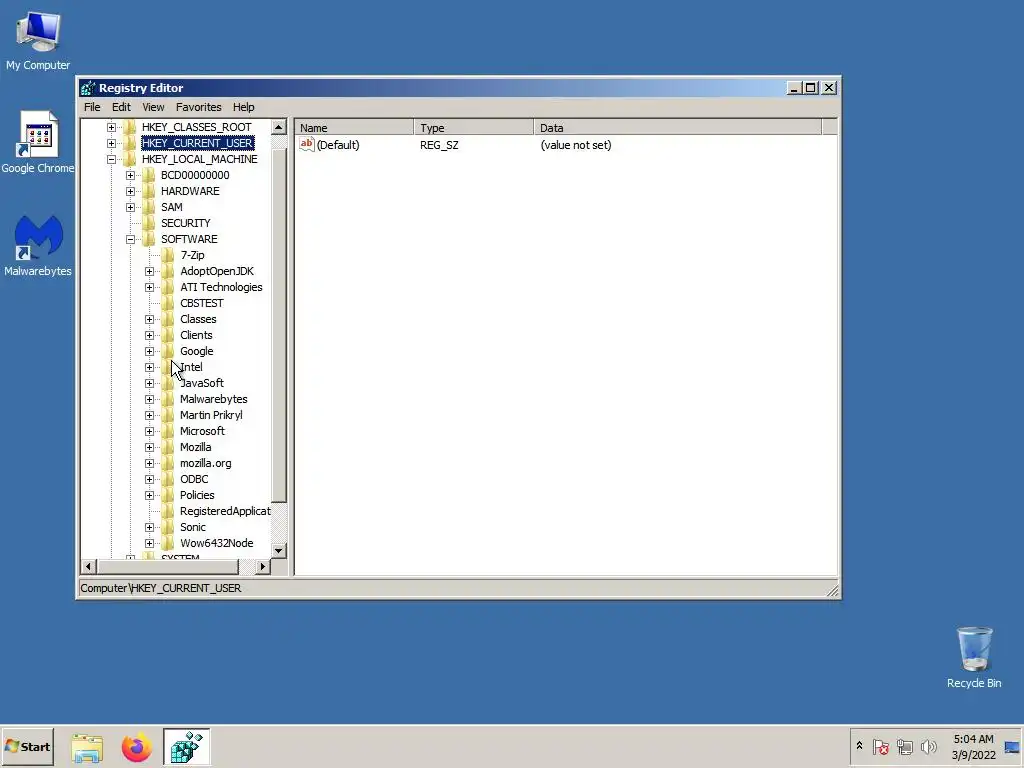Open the Edit menu
Viewport: 1024px width, 768px height.
(121, 107)
